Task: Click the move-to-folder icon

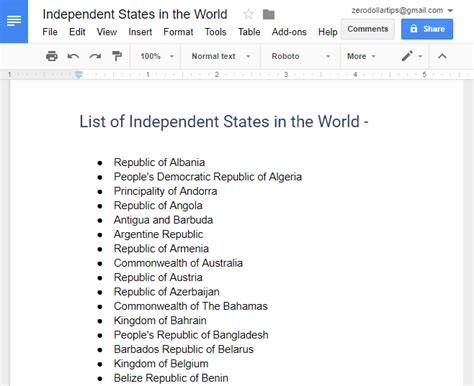Action: (x=268, y=14)
